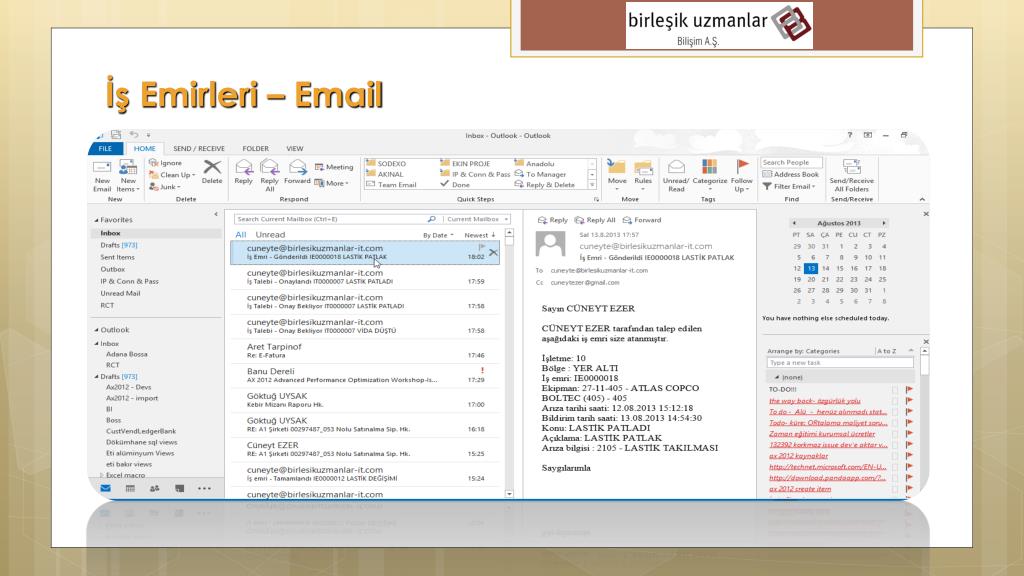Open the Banu Dereli AX 2012 workshop email

pos(367,376)
